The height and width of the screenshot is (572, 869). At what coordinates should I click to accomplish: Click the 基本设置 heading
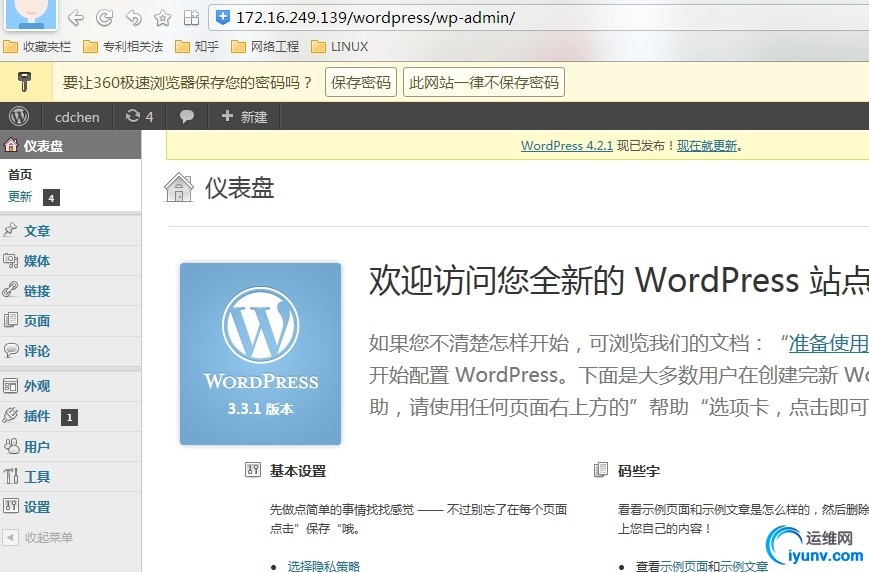(298, 471)
